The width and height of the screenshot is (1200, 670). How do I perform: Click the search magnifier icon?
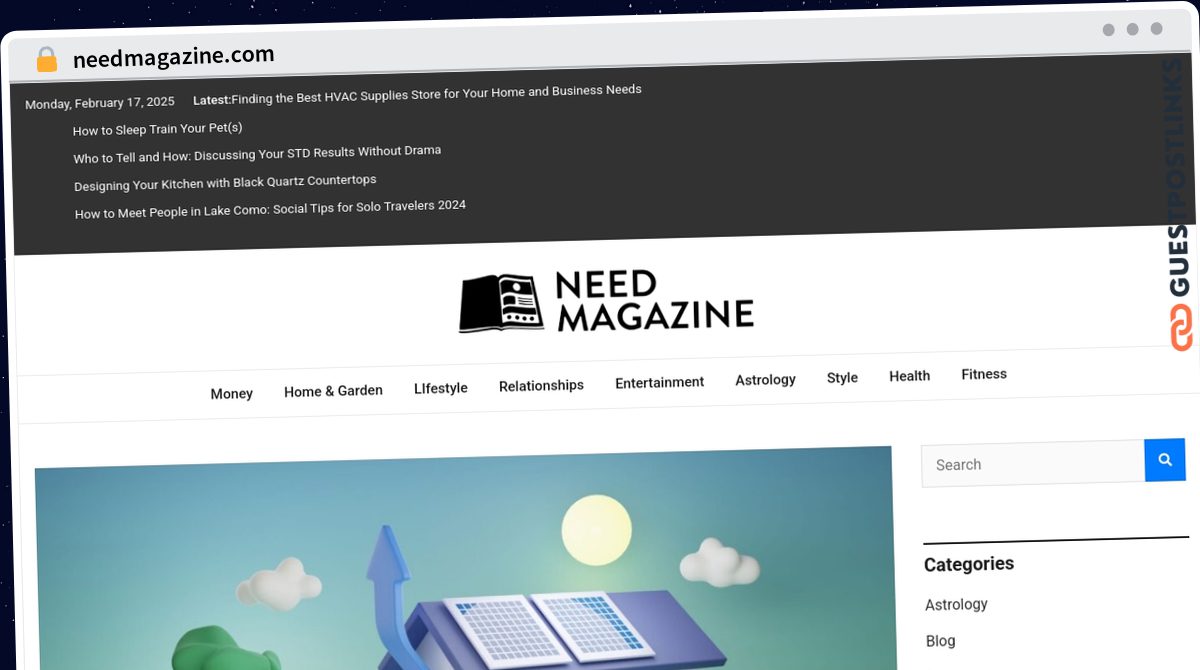pos(1164,460)
